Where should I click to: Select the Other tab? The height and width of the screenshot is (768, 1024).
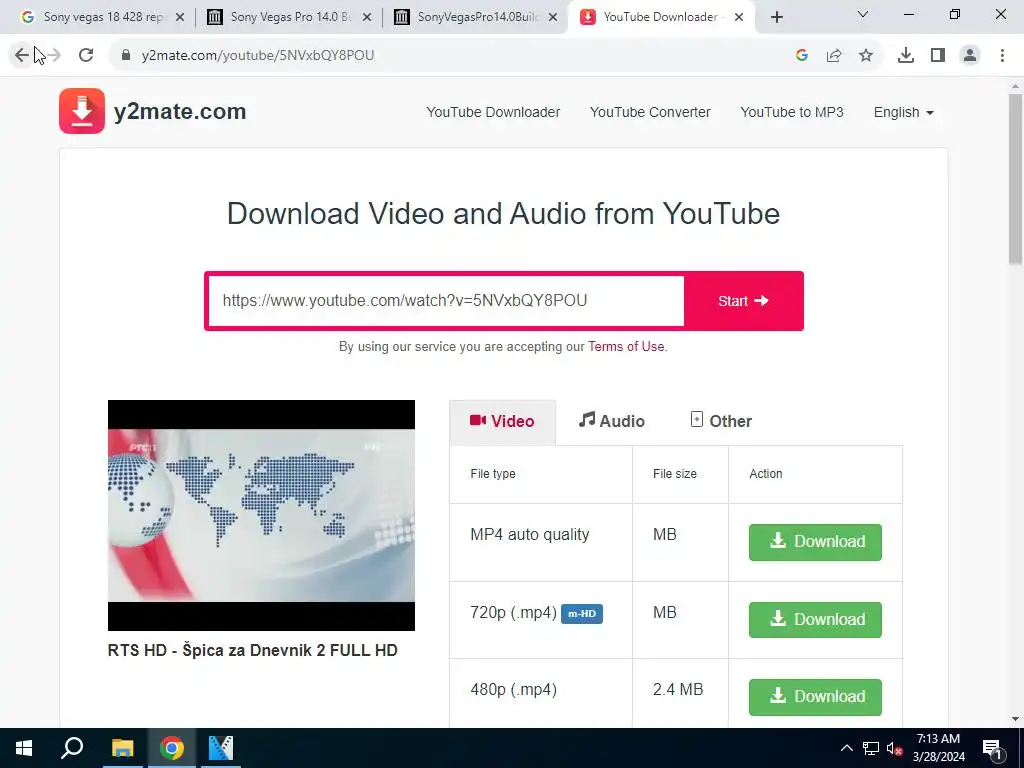(x=721, y=421)
